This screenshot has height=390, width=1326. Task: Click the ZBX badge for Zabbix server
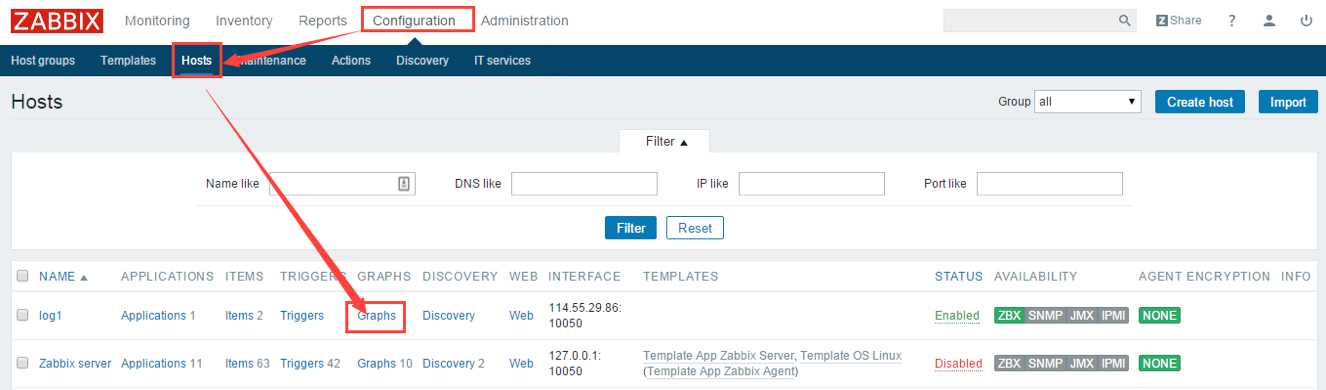coord(1009,363)
